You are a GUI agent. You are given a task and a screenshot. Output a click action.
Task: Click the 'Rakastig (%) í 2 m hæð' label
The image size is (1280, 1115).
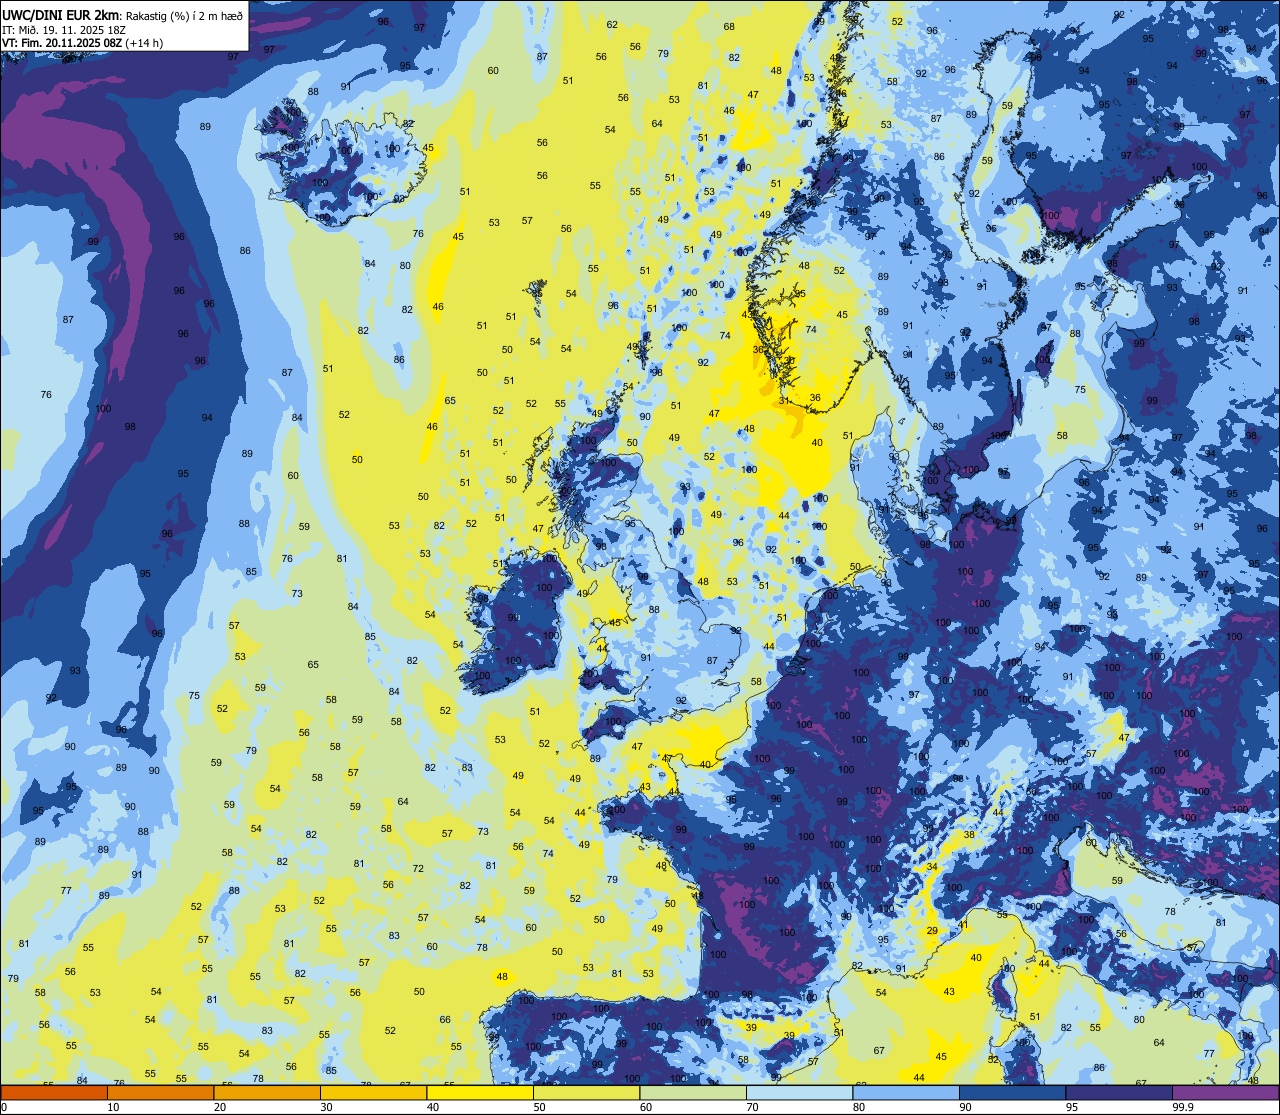point(183,15)
